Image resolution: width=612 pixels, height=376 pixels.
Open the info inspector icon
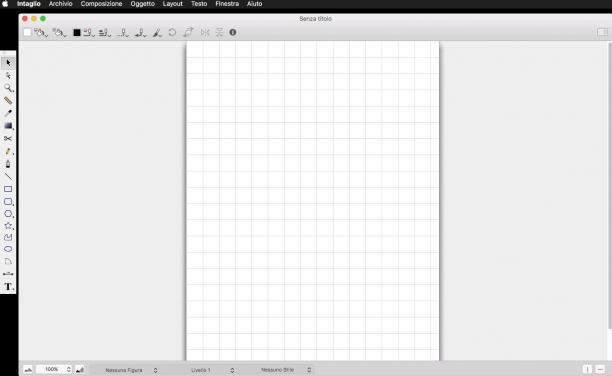click(x=233, y=32)
